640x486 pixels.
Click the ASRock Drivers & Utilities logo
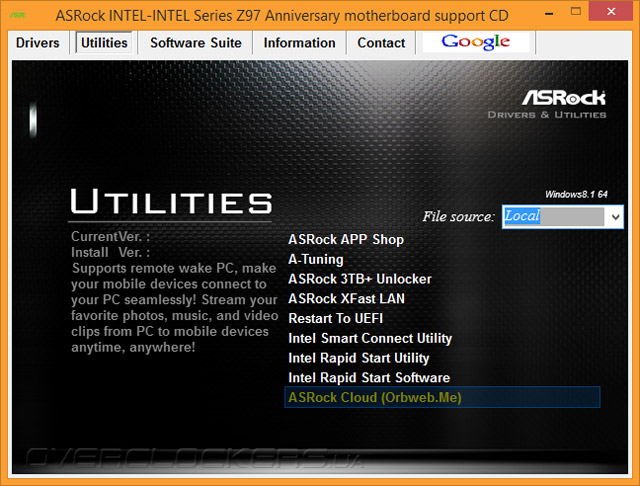pos(547,104)
